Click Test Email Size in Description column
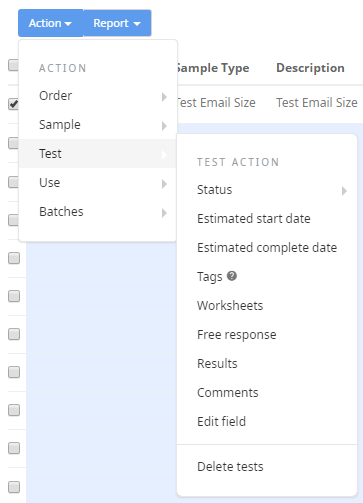The height and width of the screenshot is (503, 363). (x=317, y=103)
